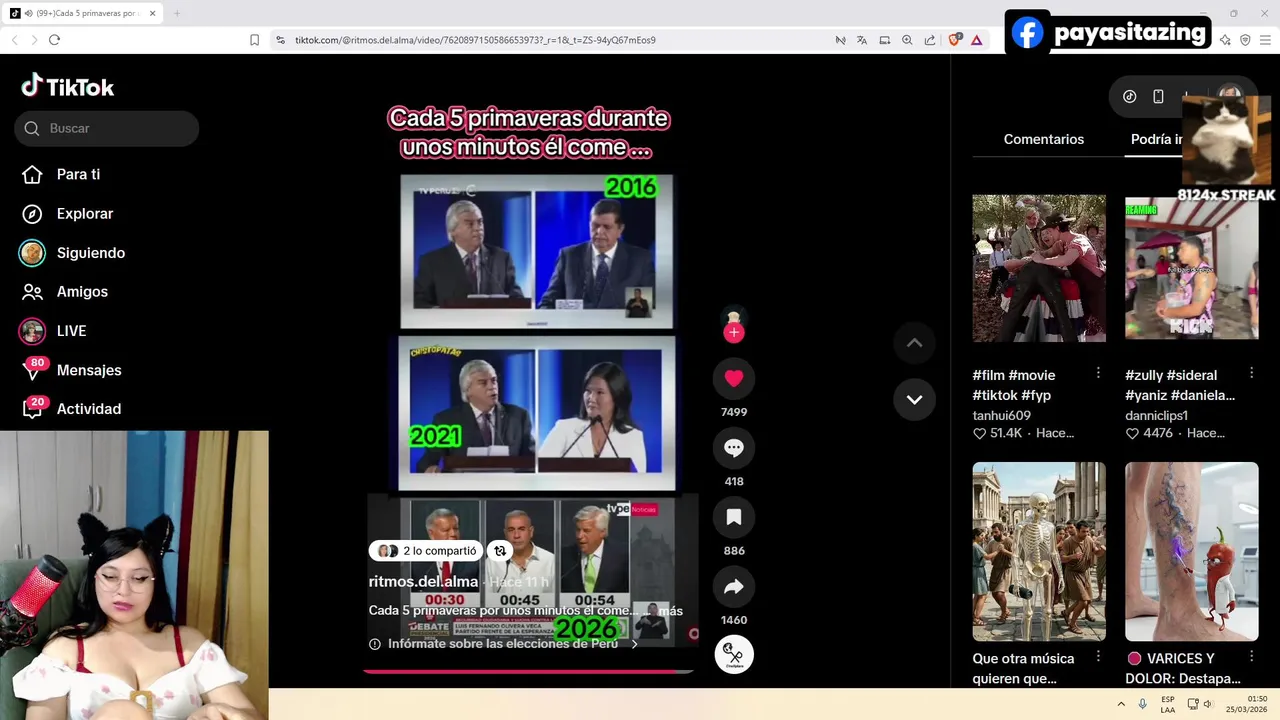Open more options for 'Que otra música' video
The width and height of the screenshot is (1280, 720).
1098,657
